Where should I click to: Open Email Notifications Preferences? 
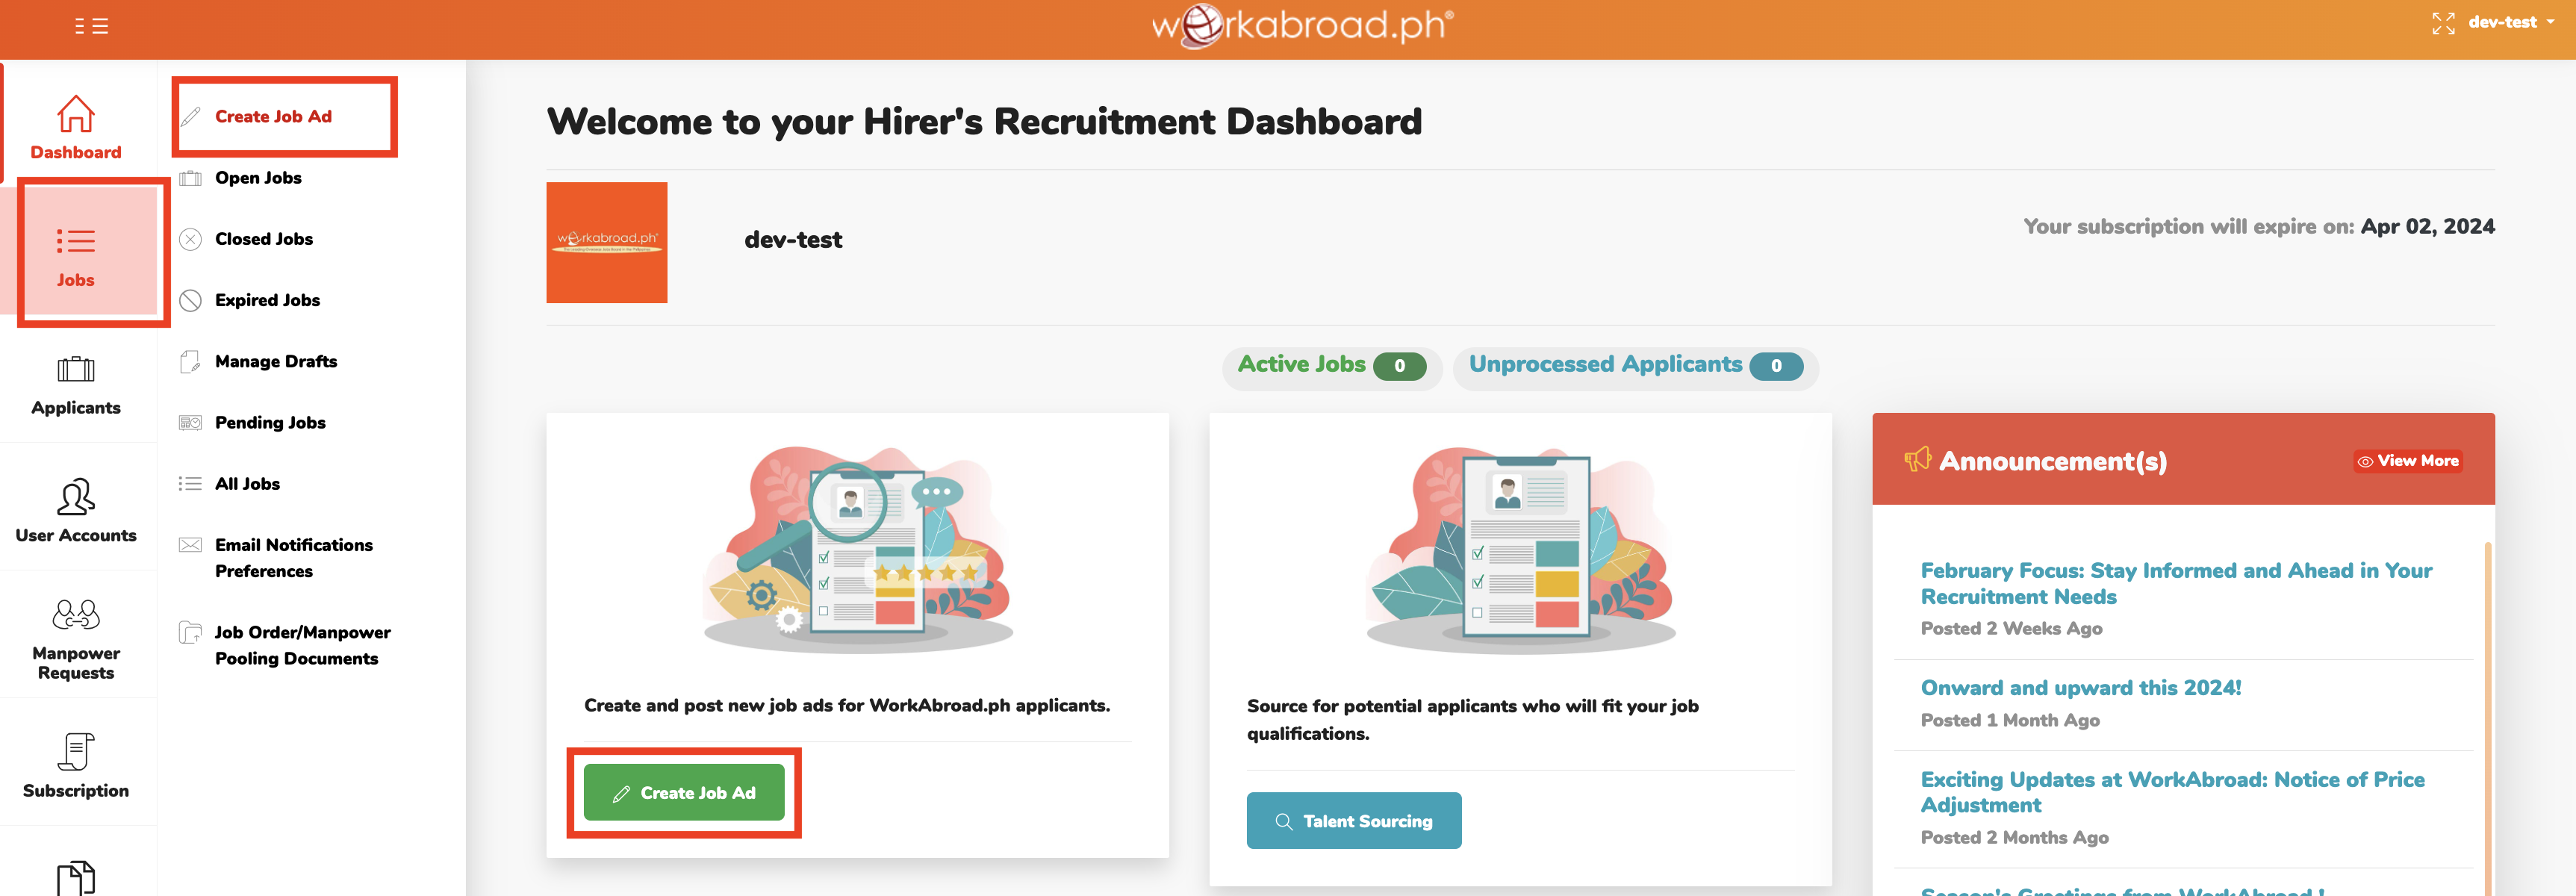click(293, 557)
